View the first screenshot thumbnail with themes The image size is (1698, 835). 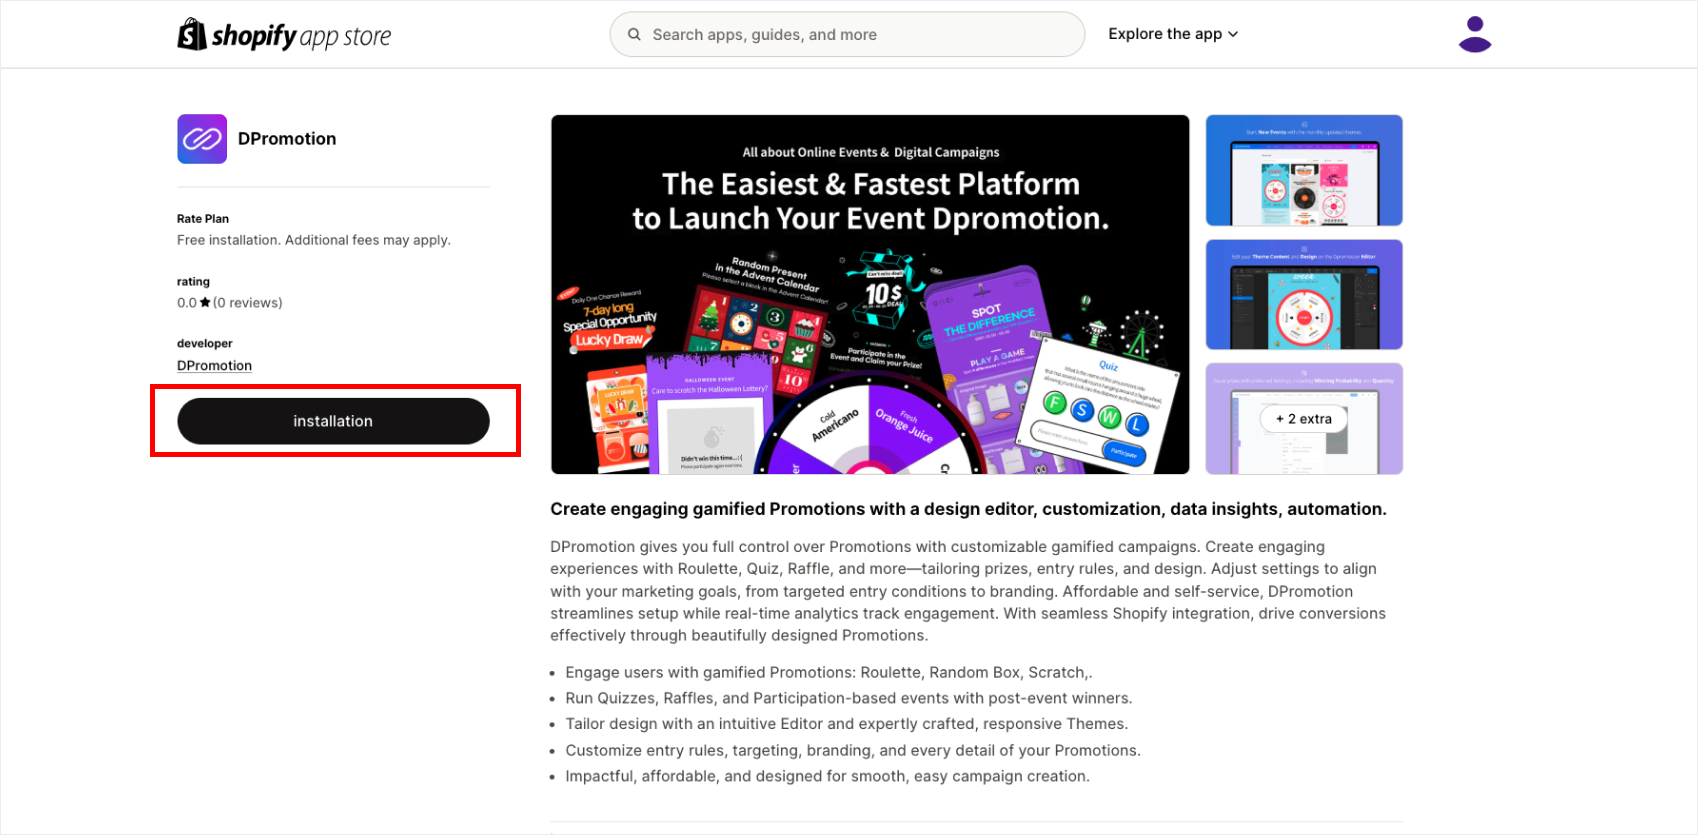[1304, 170]
